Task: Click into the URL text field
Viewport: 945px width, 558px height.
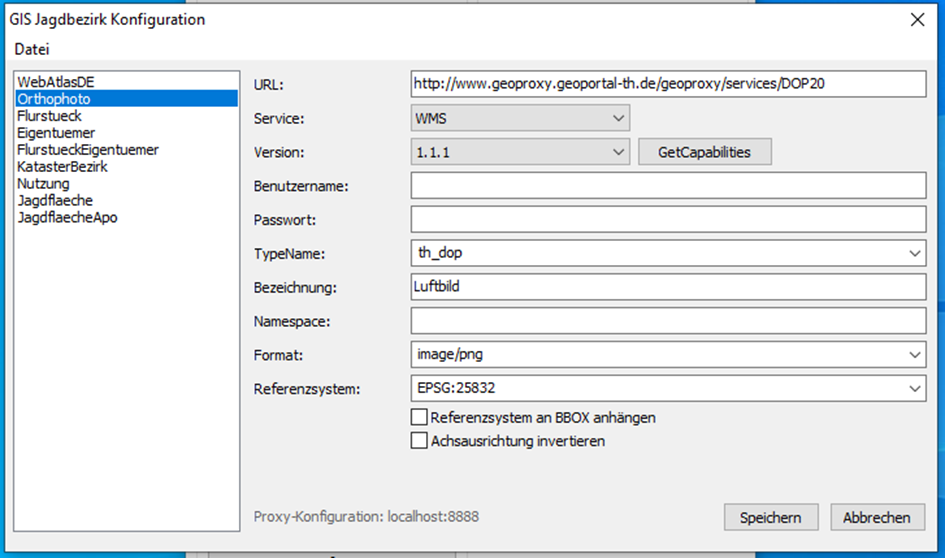Action: (x=668, y=85)
